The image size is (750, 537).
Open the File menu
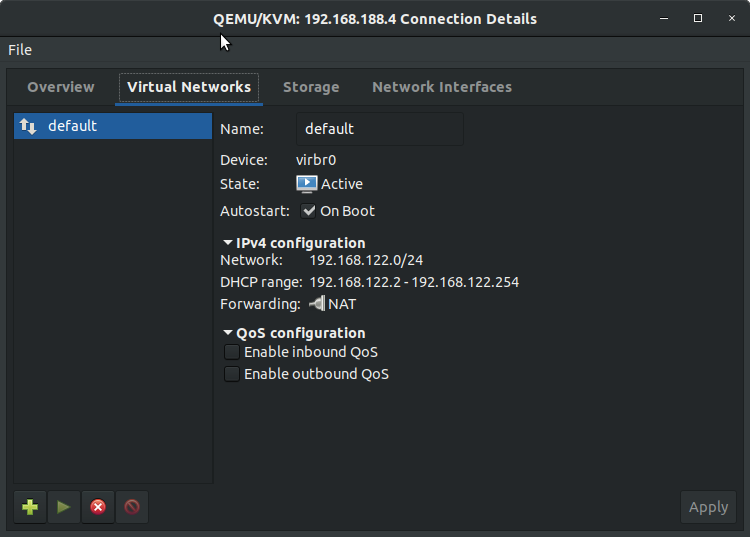point(20,50)
